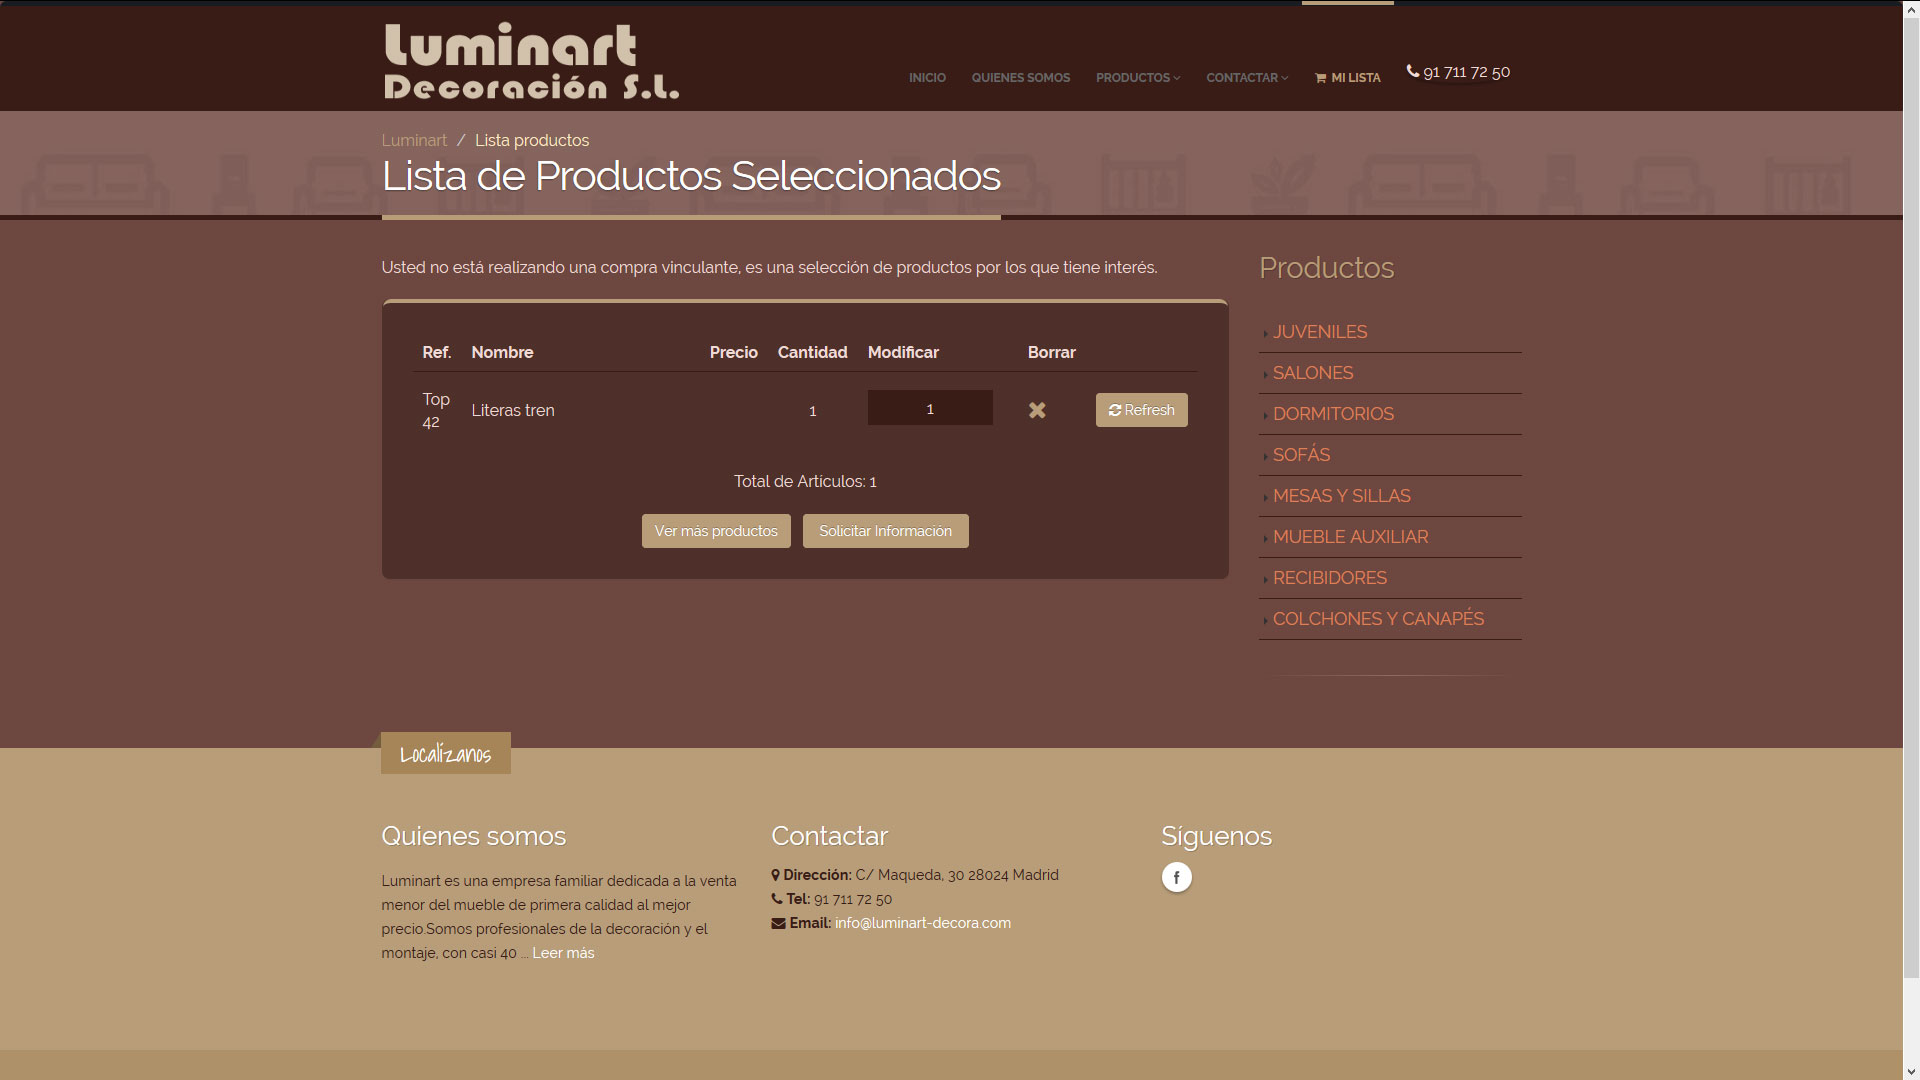The image size is (1920, 1080).
Task: Click the Facebook icon under Síguenos
Action: [1176, 877]
